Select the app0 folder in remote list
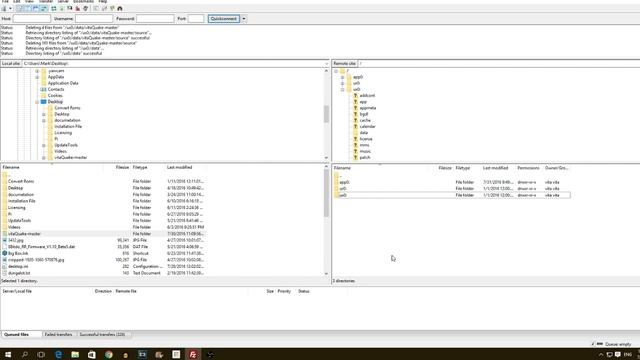The width and height of the screenshot is (640, 360). [344, 182]
